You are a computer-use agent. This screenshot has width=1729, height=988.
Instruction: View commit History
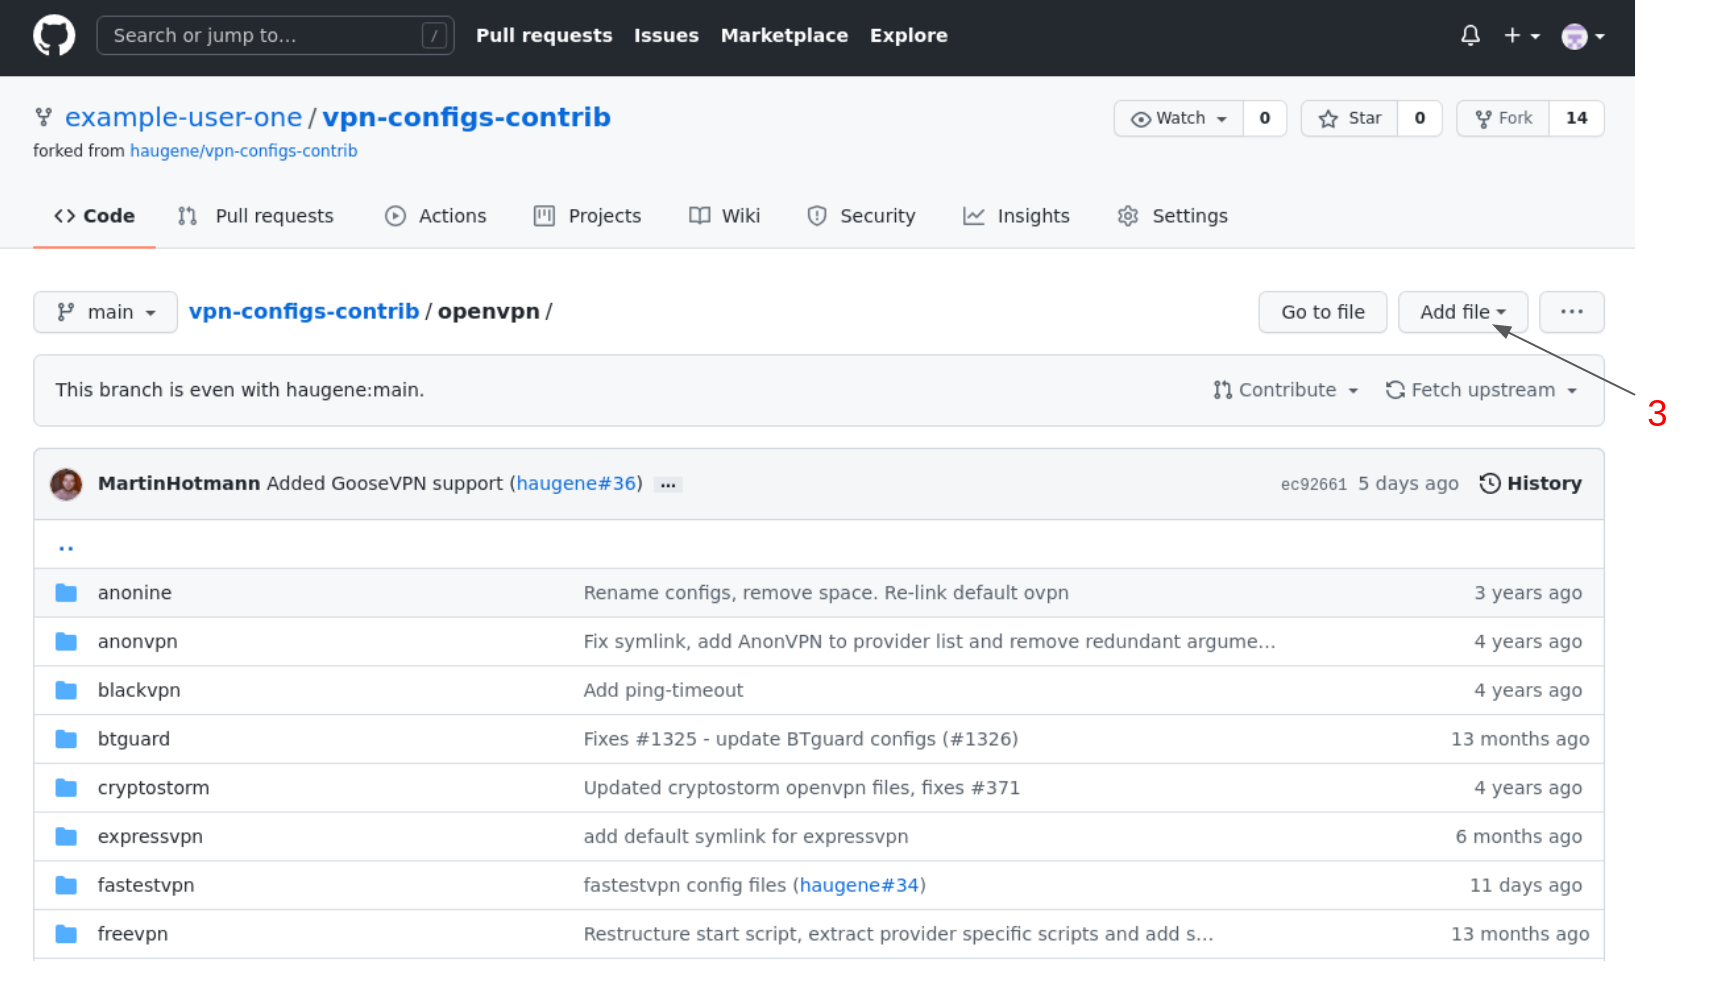[x=1530, y=484]
